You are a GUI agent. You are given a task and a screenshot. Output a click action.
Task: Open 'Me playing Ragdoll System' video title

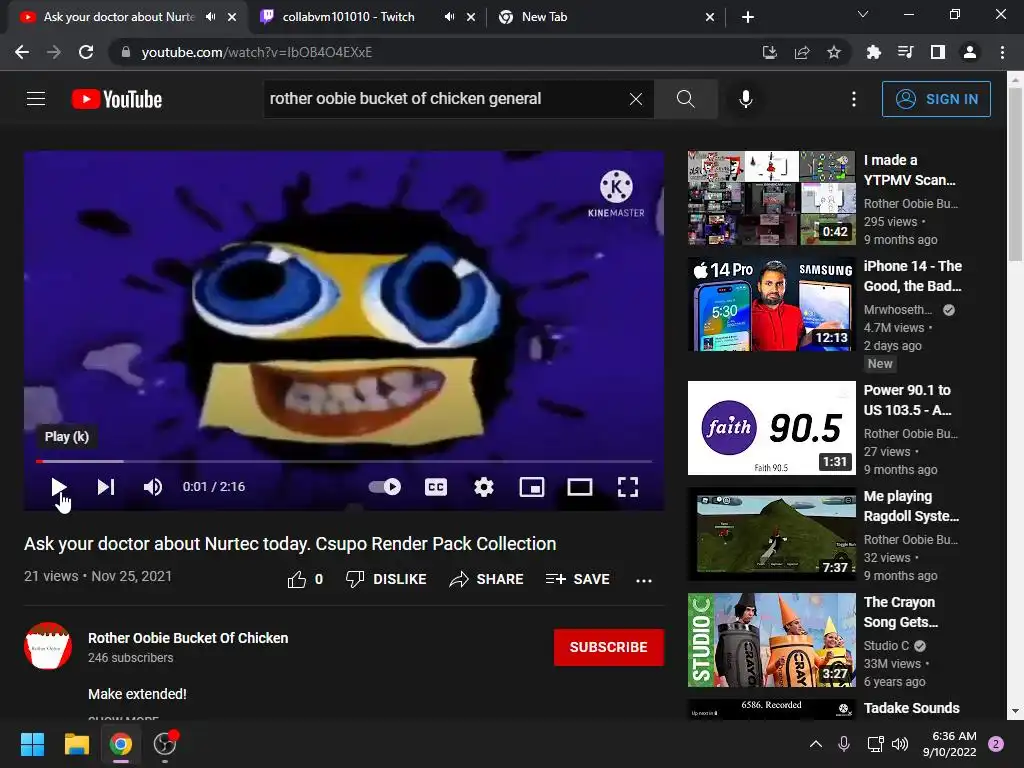(x=911, y=506)
